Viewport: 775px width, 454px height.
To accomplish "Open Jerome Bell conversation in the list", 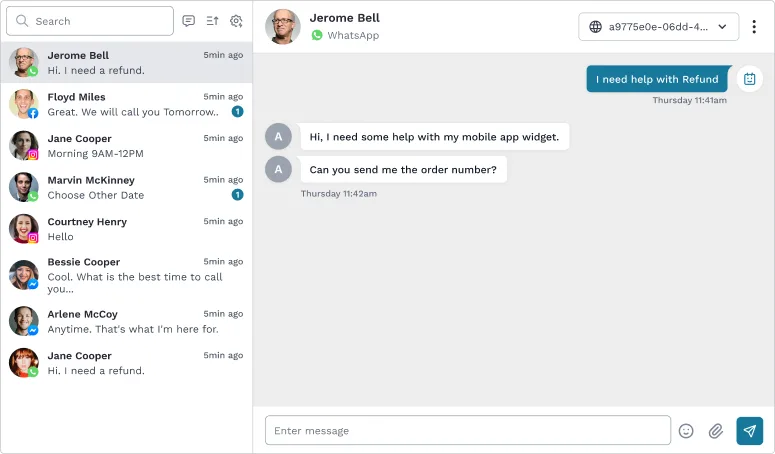I will pos(127,63).
